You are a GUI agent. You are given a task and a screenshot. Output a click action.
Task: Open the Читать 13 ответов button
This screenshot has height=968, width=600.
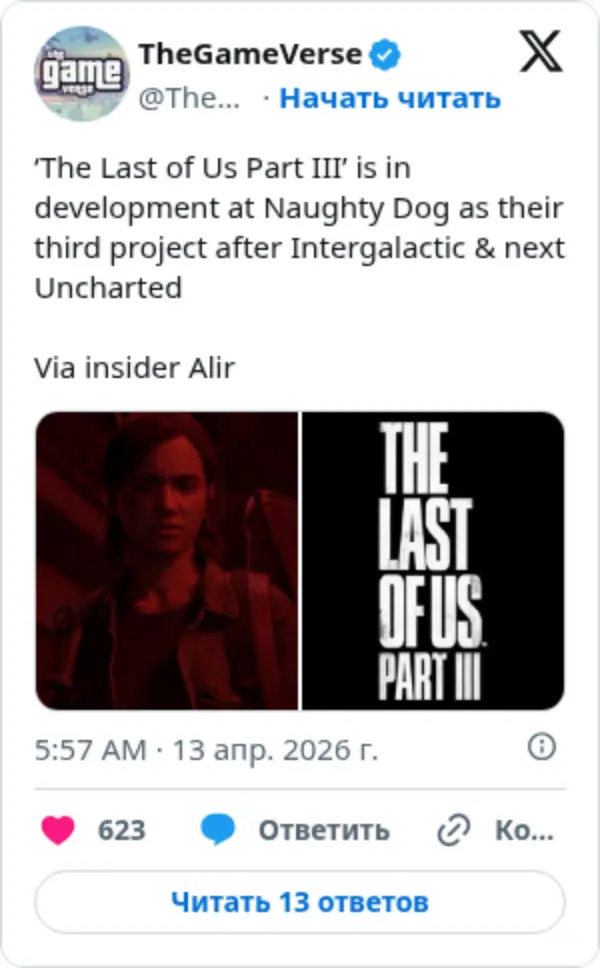300,902
